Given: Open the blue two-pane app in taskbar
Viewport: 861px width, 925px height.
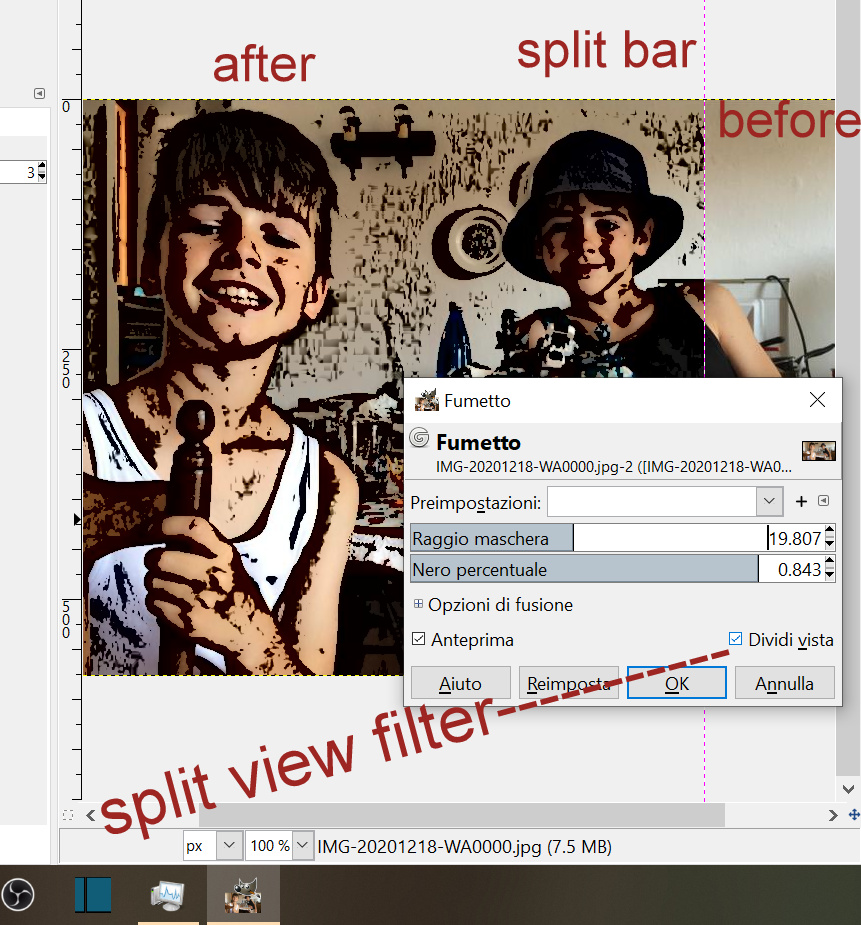Looking at the screenshot, I should coord(93,895).
